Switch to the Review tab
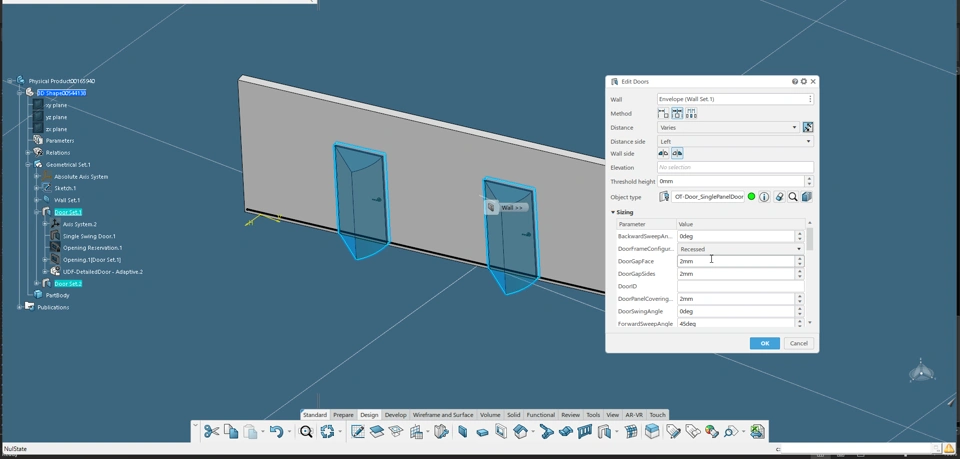The image size is (960, 459). pos(570,415)
